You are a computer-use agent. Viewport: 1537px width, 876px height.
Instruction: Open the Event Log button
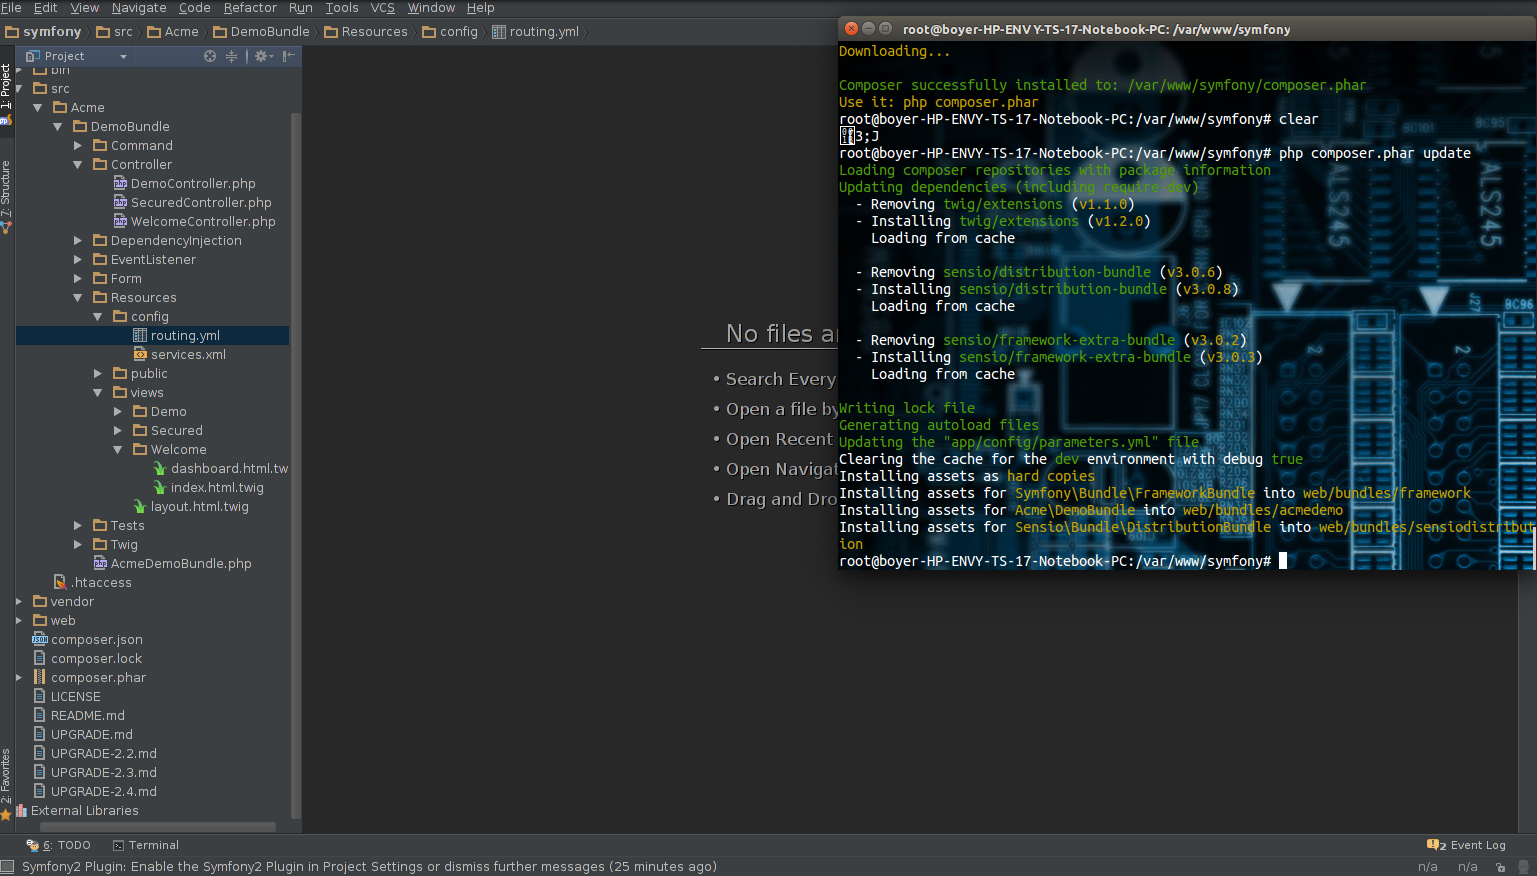point(1466,846)
